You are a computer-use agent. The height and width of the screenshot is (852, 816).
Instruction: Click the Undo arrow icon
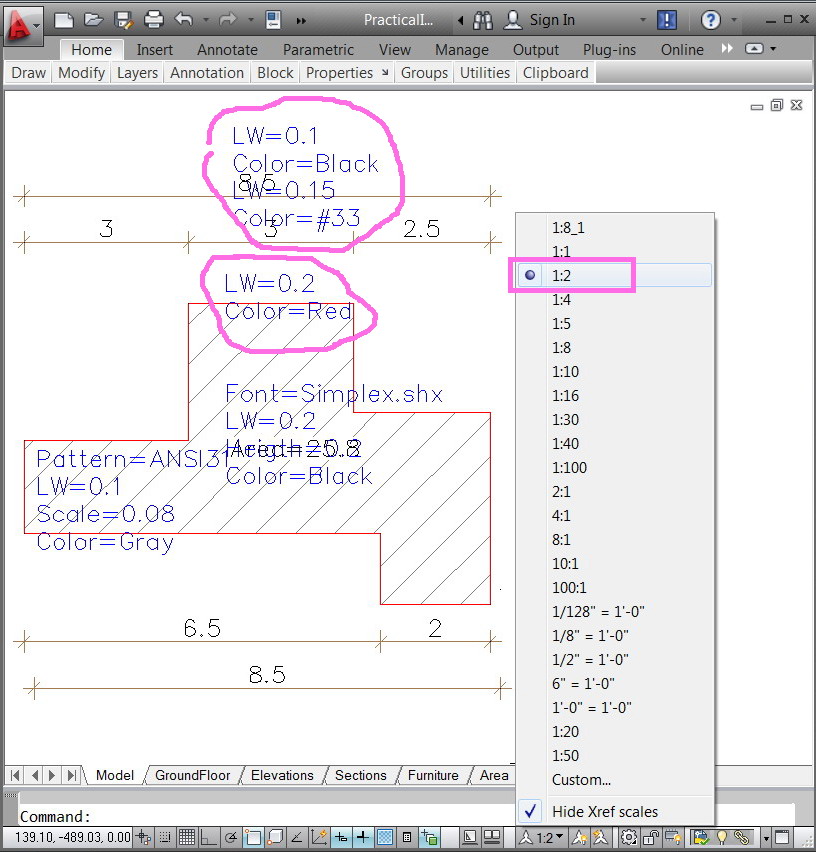click(184, 20)
